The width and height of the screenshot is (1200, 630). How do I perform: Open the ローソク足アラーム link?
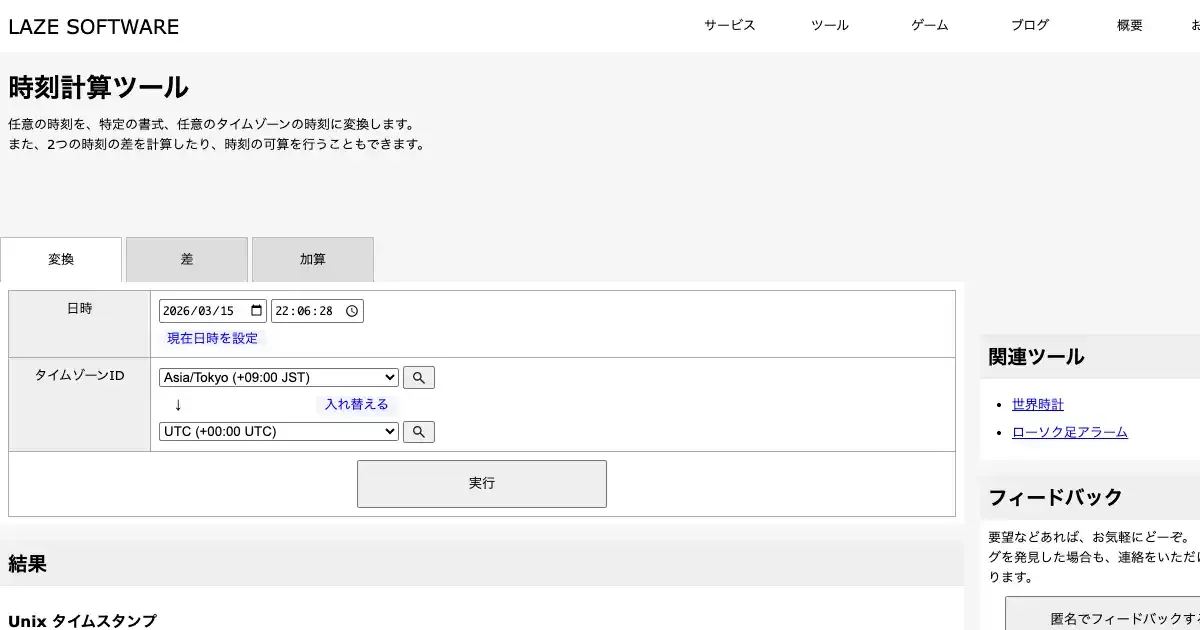[1069, 432]
